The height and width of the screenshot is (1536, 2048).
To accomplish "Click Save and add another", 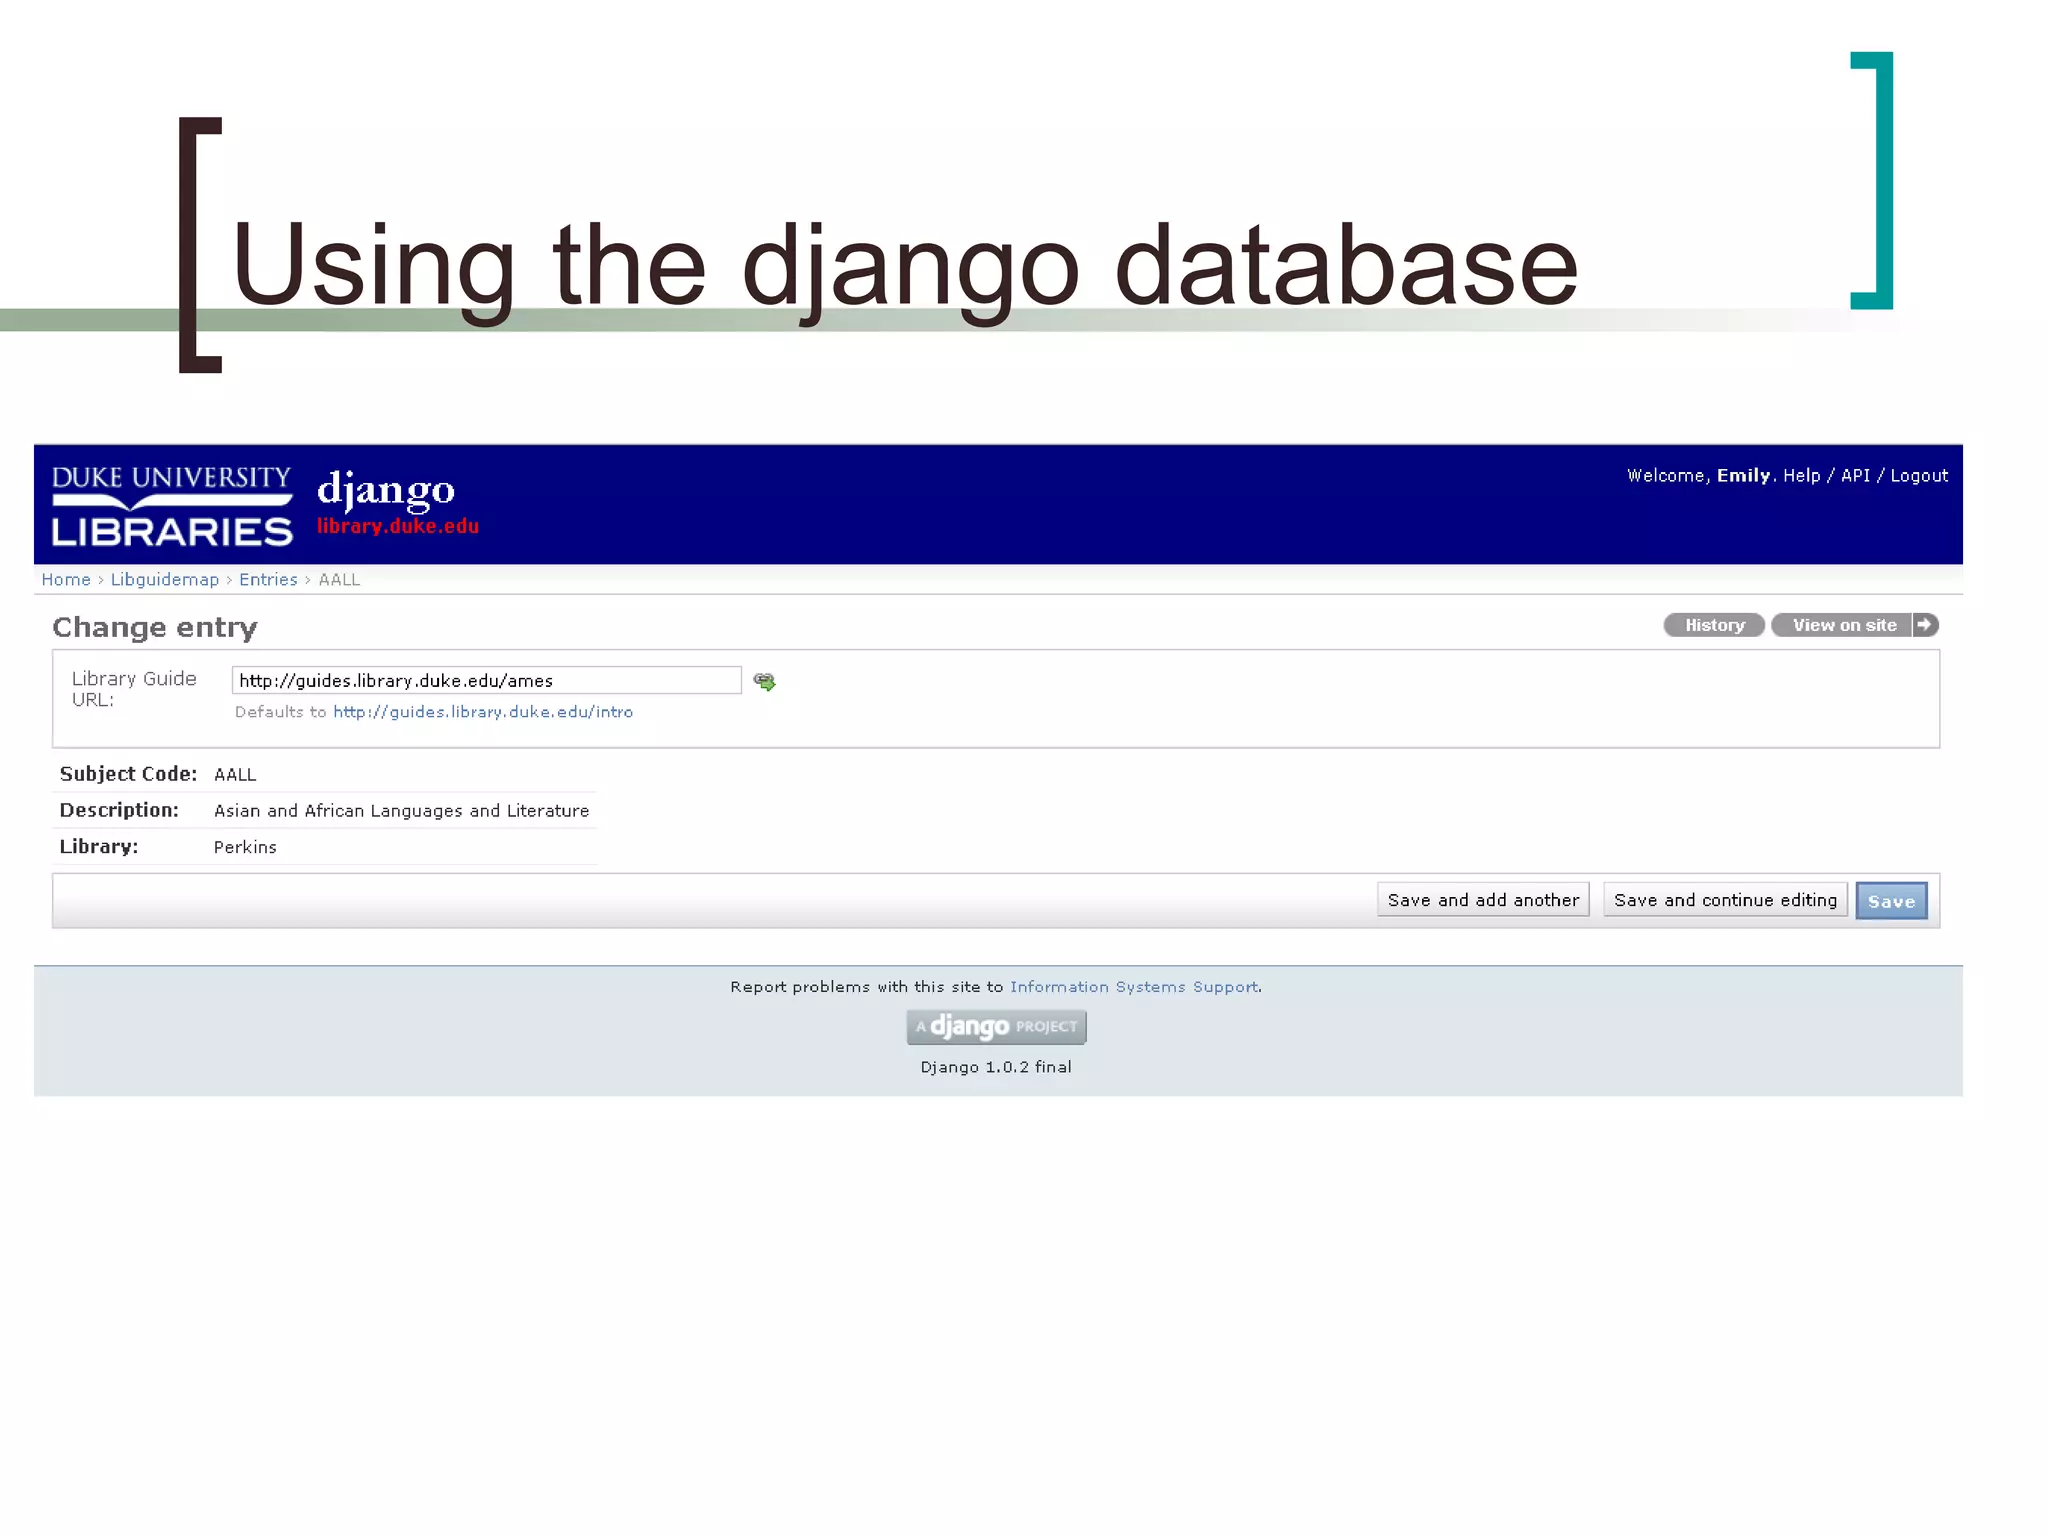I will (x=1483, y=900).
